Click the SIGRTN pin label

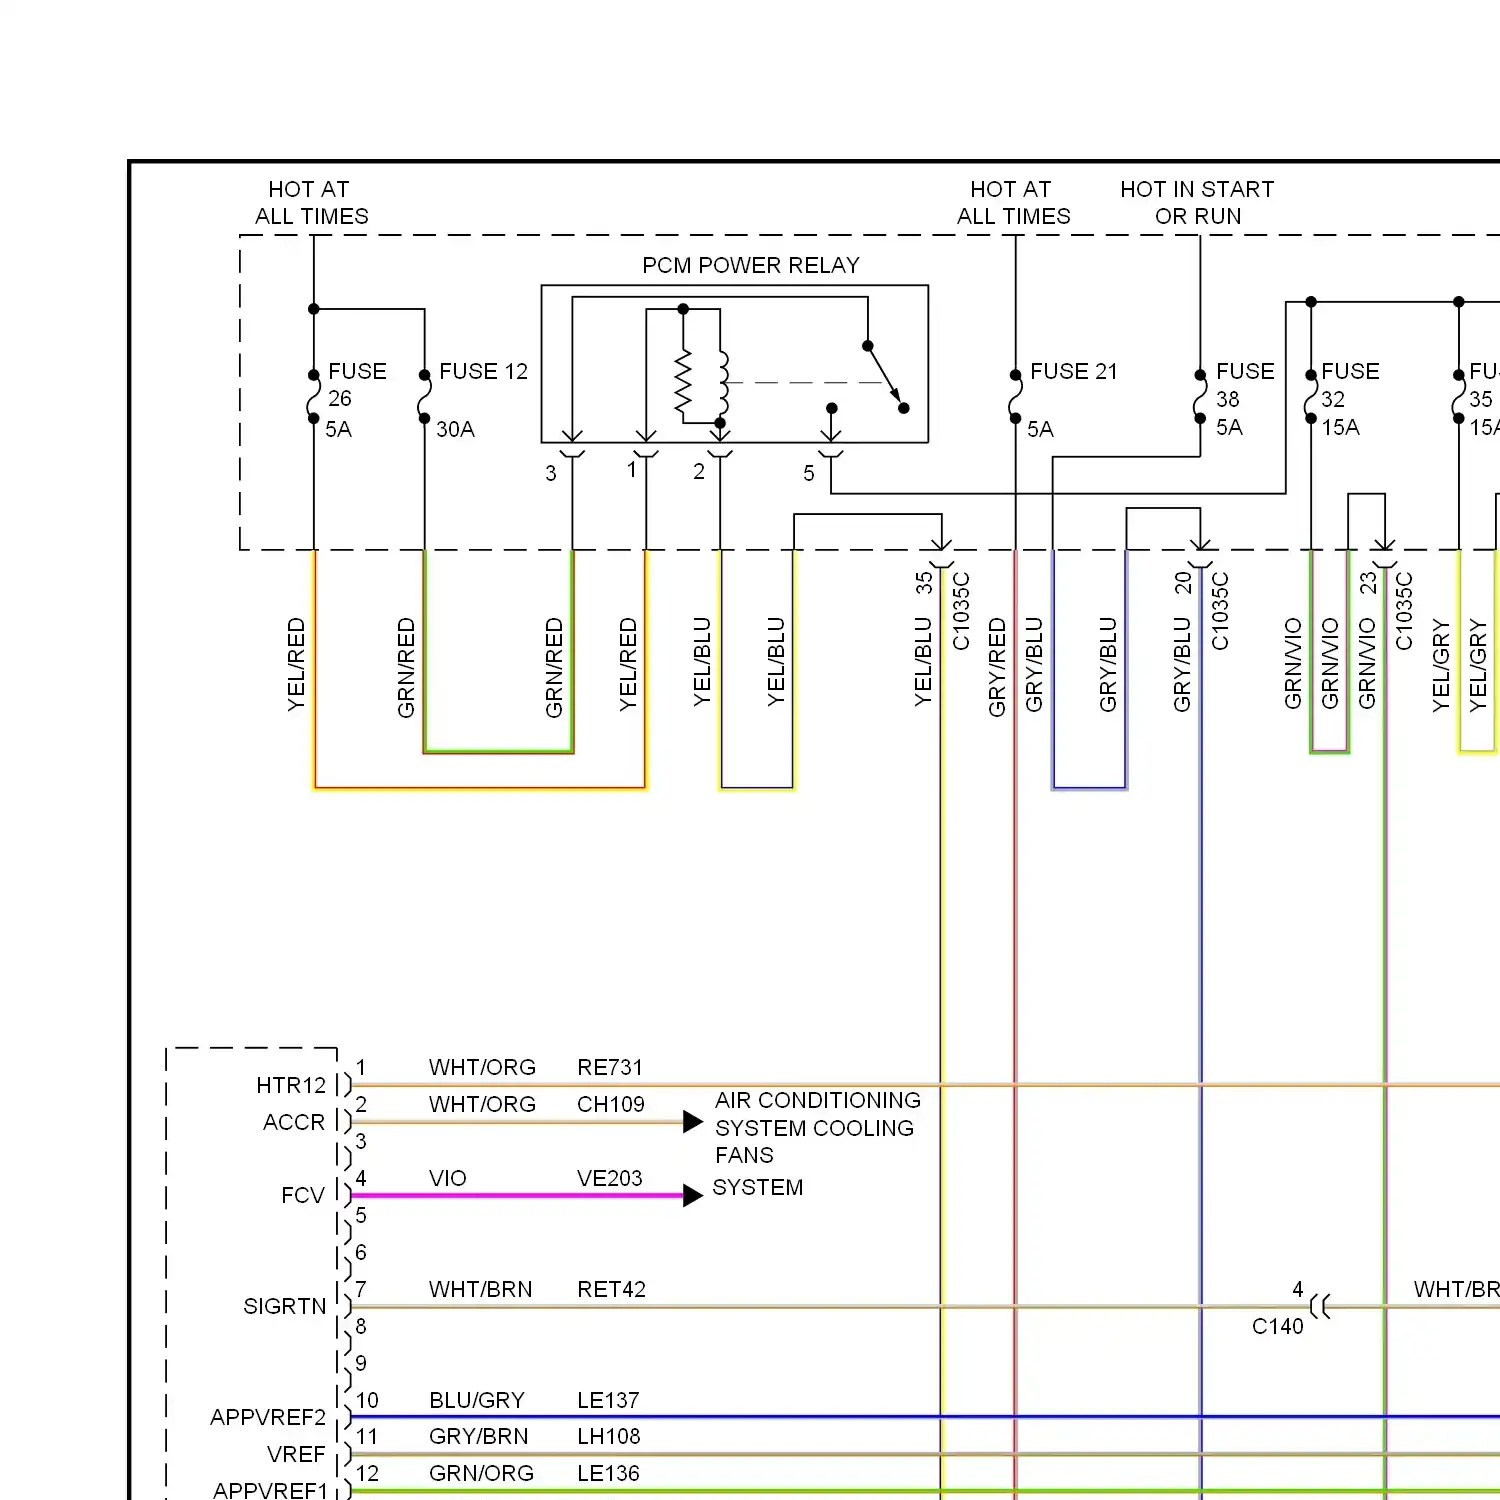[285, 1306]
